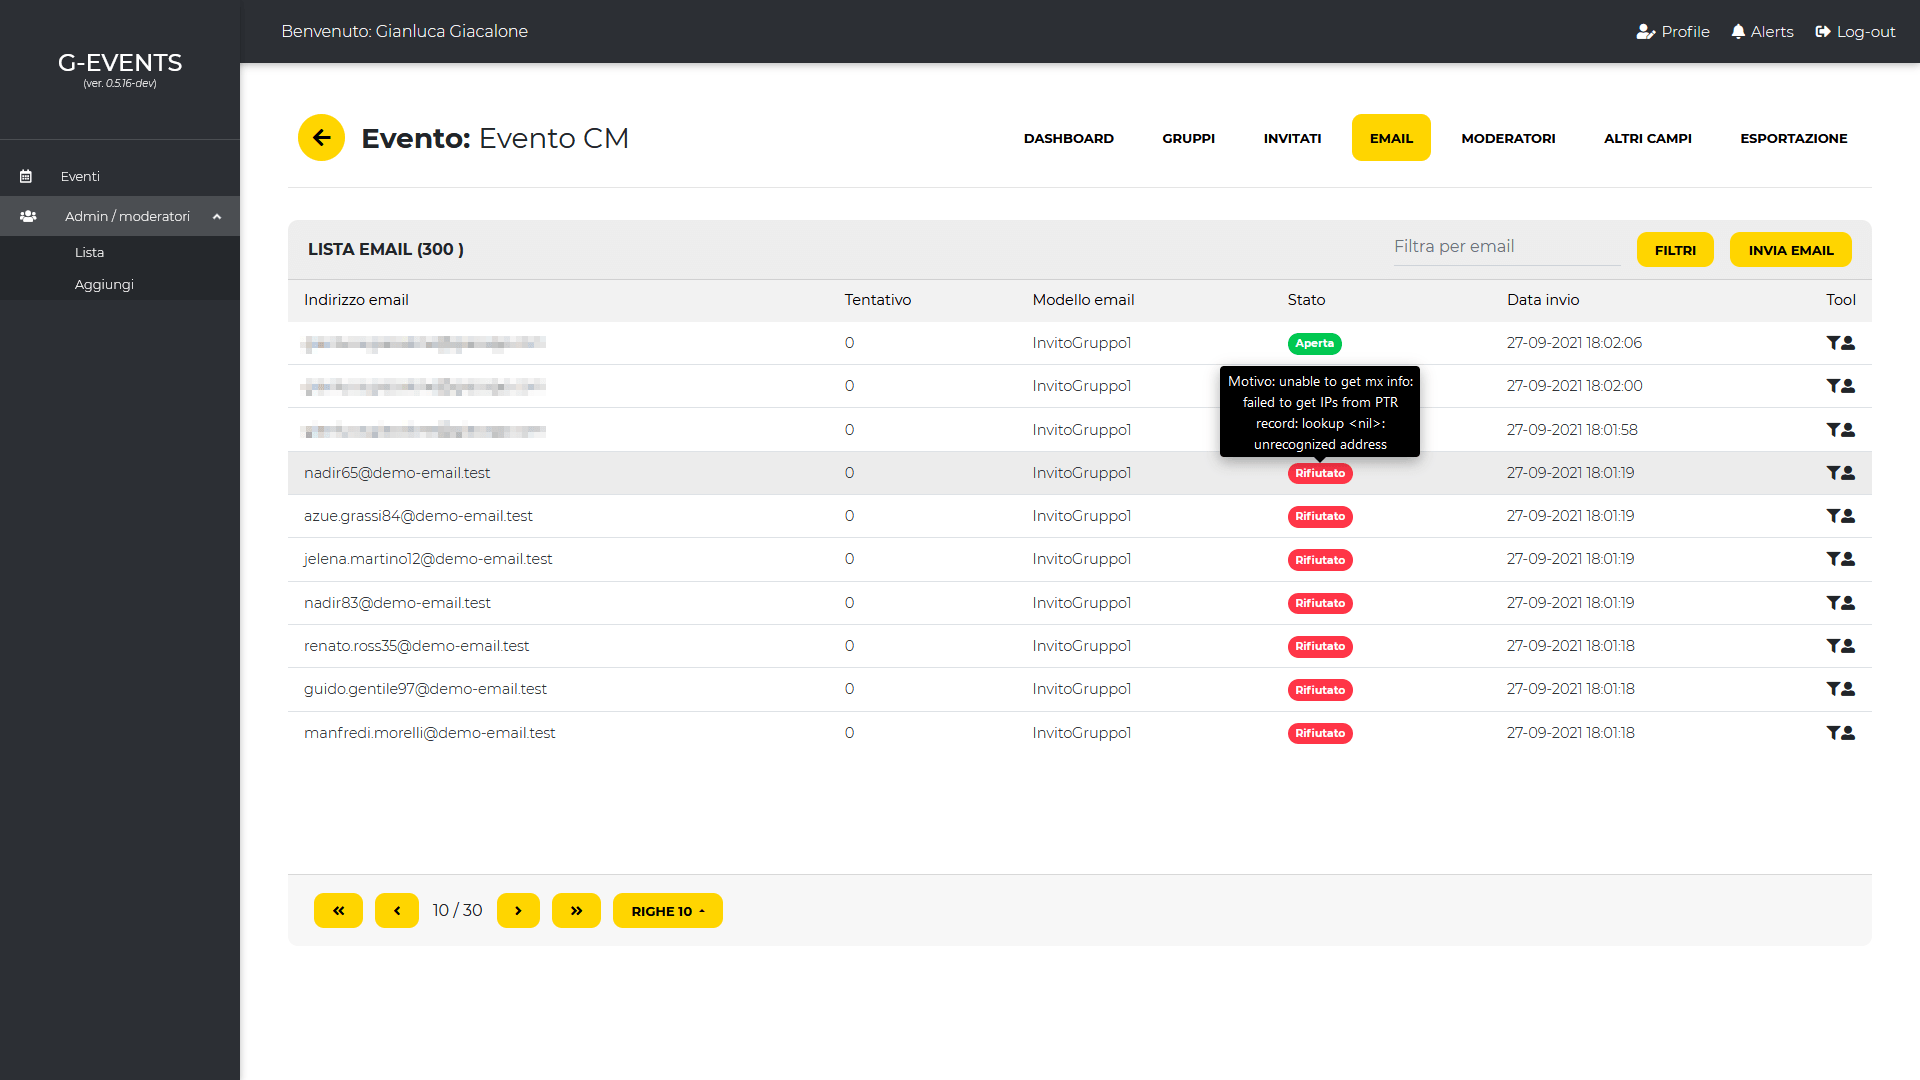The image size is (1920, 1080).
Task: Open the Profile link in header
Action: click(x=1673, y=32)
